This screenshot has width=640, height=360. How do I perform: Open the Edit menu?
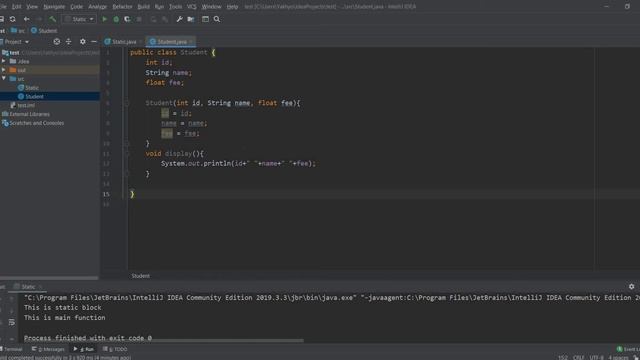(17, 7)
